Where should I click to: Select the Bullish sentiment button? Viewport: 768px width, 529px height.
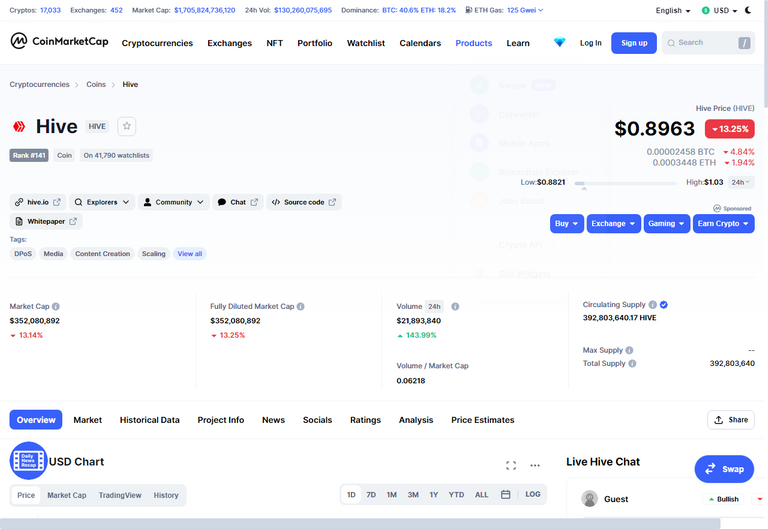click(723, 499)
